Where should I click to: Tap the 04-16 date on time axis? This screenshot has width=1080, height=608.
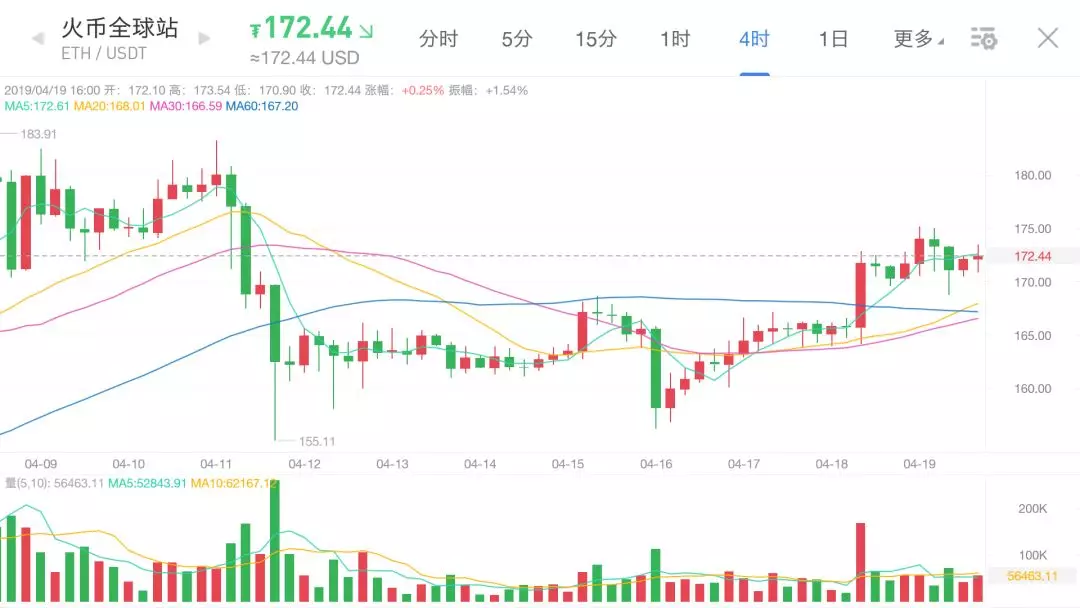pos(656,464)
